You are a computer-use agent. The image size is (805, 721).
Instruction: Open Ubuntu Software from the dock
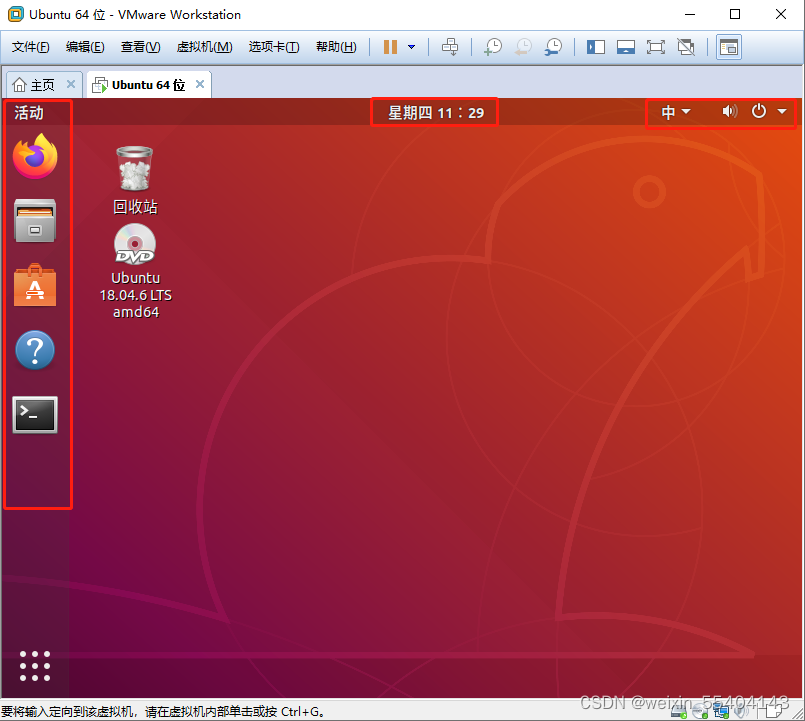click(x=35, y=286)
